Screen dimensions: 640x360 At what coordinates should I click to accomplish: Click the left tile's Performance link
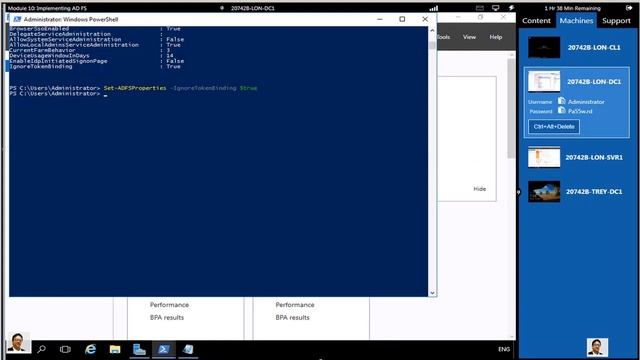[169, 305]
